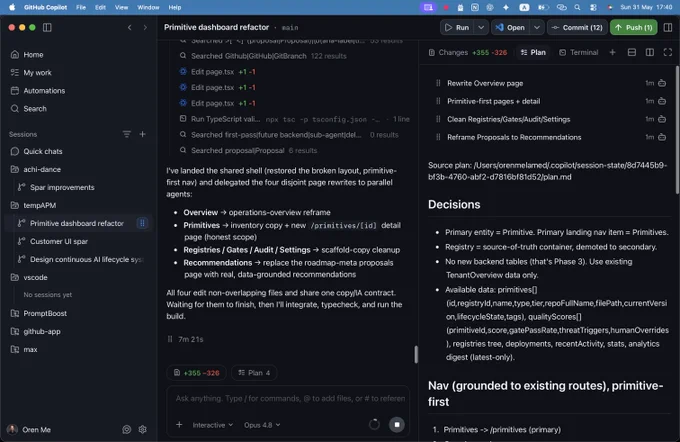Screen dimensions: 680x442
Task: Open the Oren Me account profile
Action: tap(29, 429)
